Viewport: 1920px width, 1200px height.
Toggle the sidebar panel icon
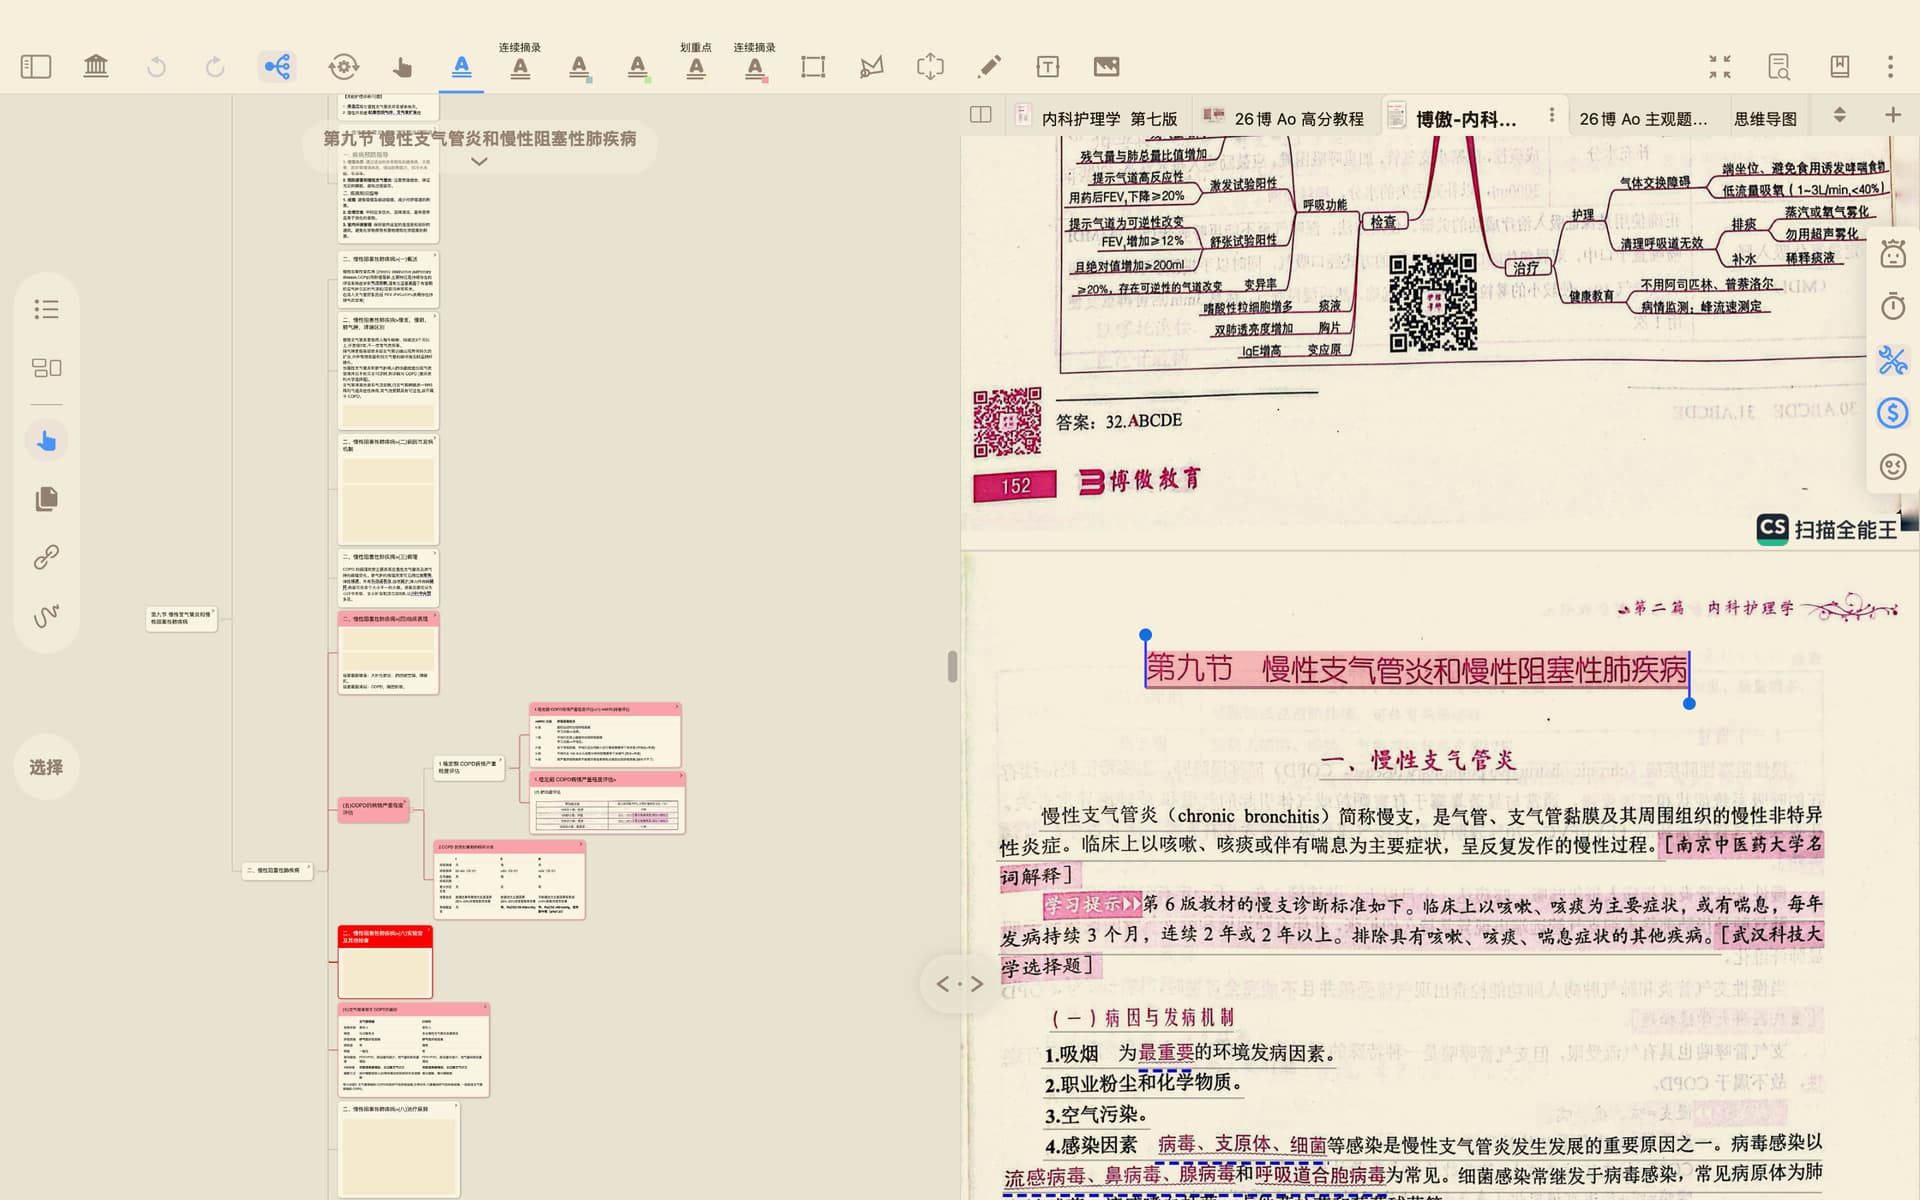36,67
